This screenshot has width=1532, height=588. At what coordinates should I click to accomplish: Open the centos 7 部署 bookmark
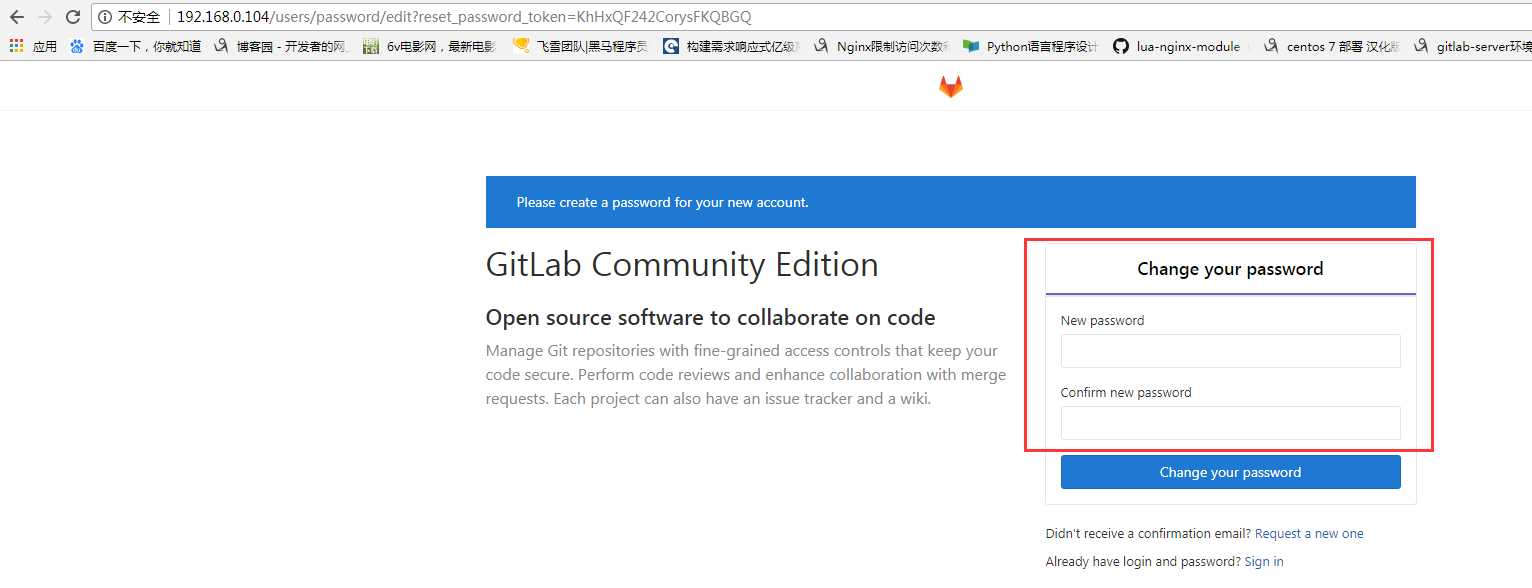click(1332, 46)
